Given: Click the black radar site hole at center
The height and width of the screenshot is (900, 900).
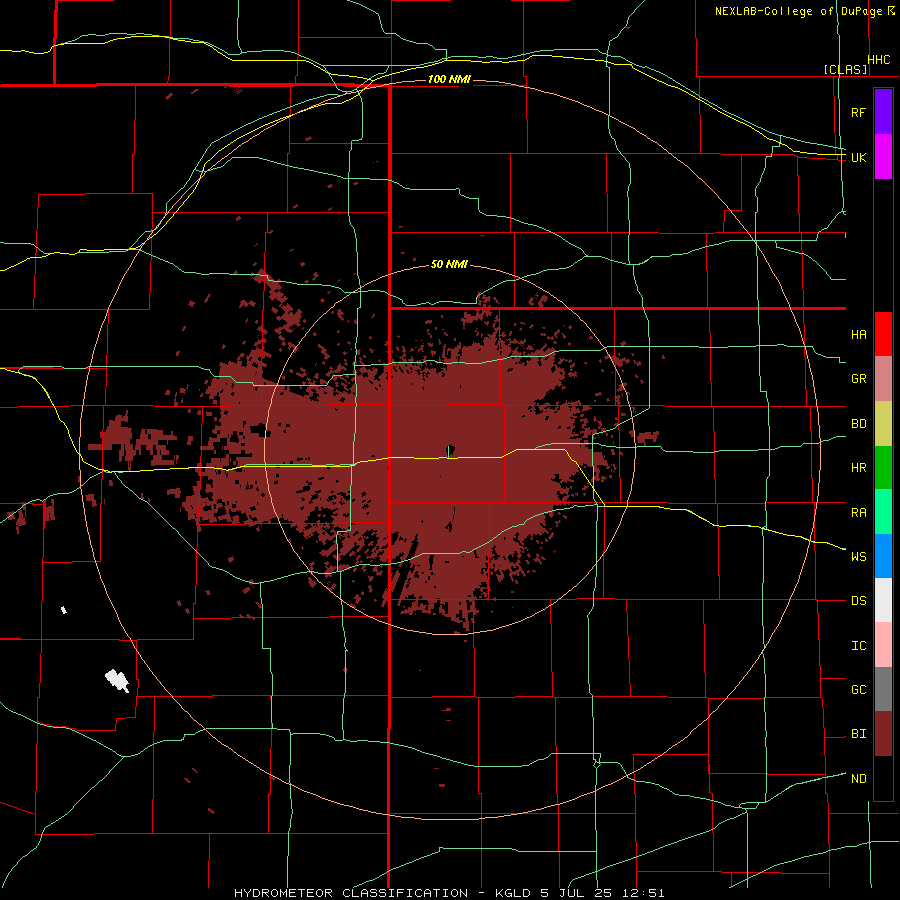Looking at the screenshot, I should click(451, 451).
